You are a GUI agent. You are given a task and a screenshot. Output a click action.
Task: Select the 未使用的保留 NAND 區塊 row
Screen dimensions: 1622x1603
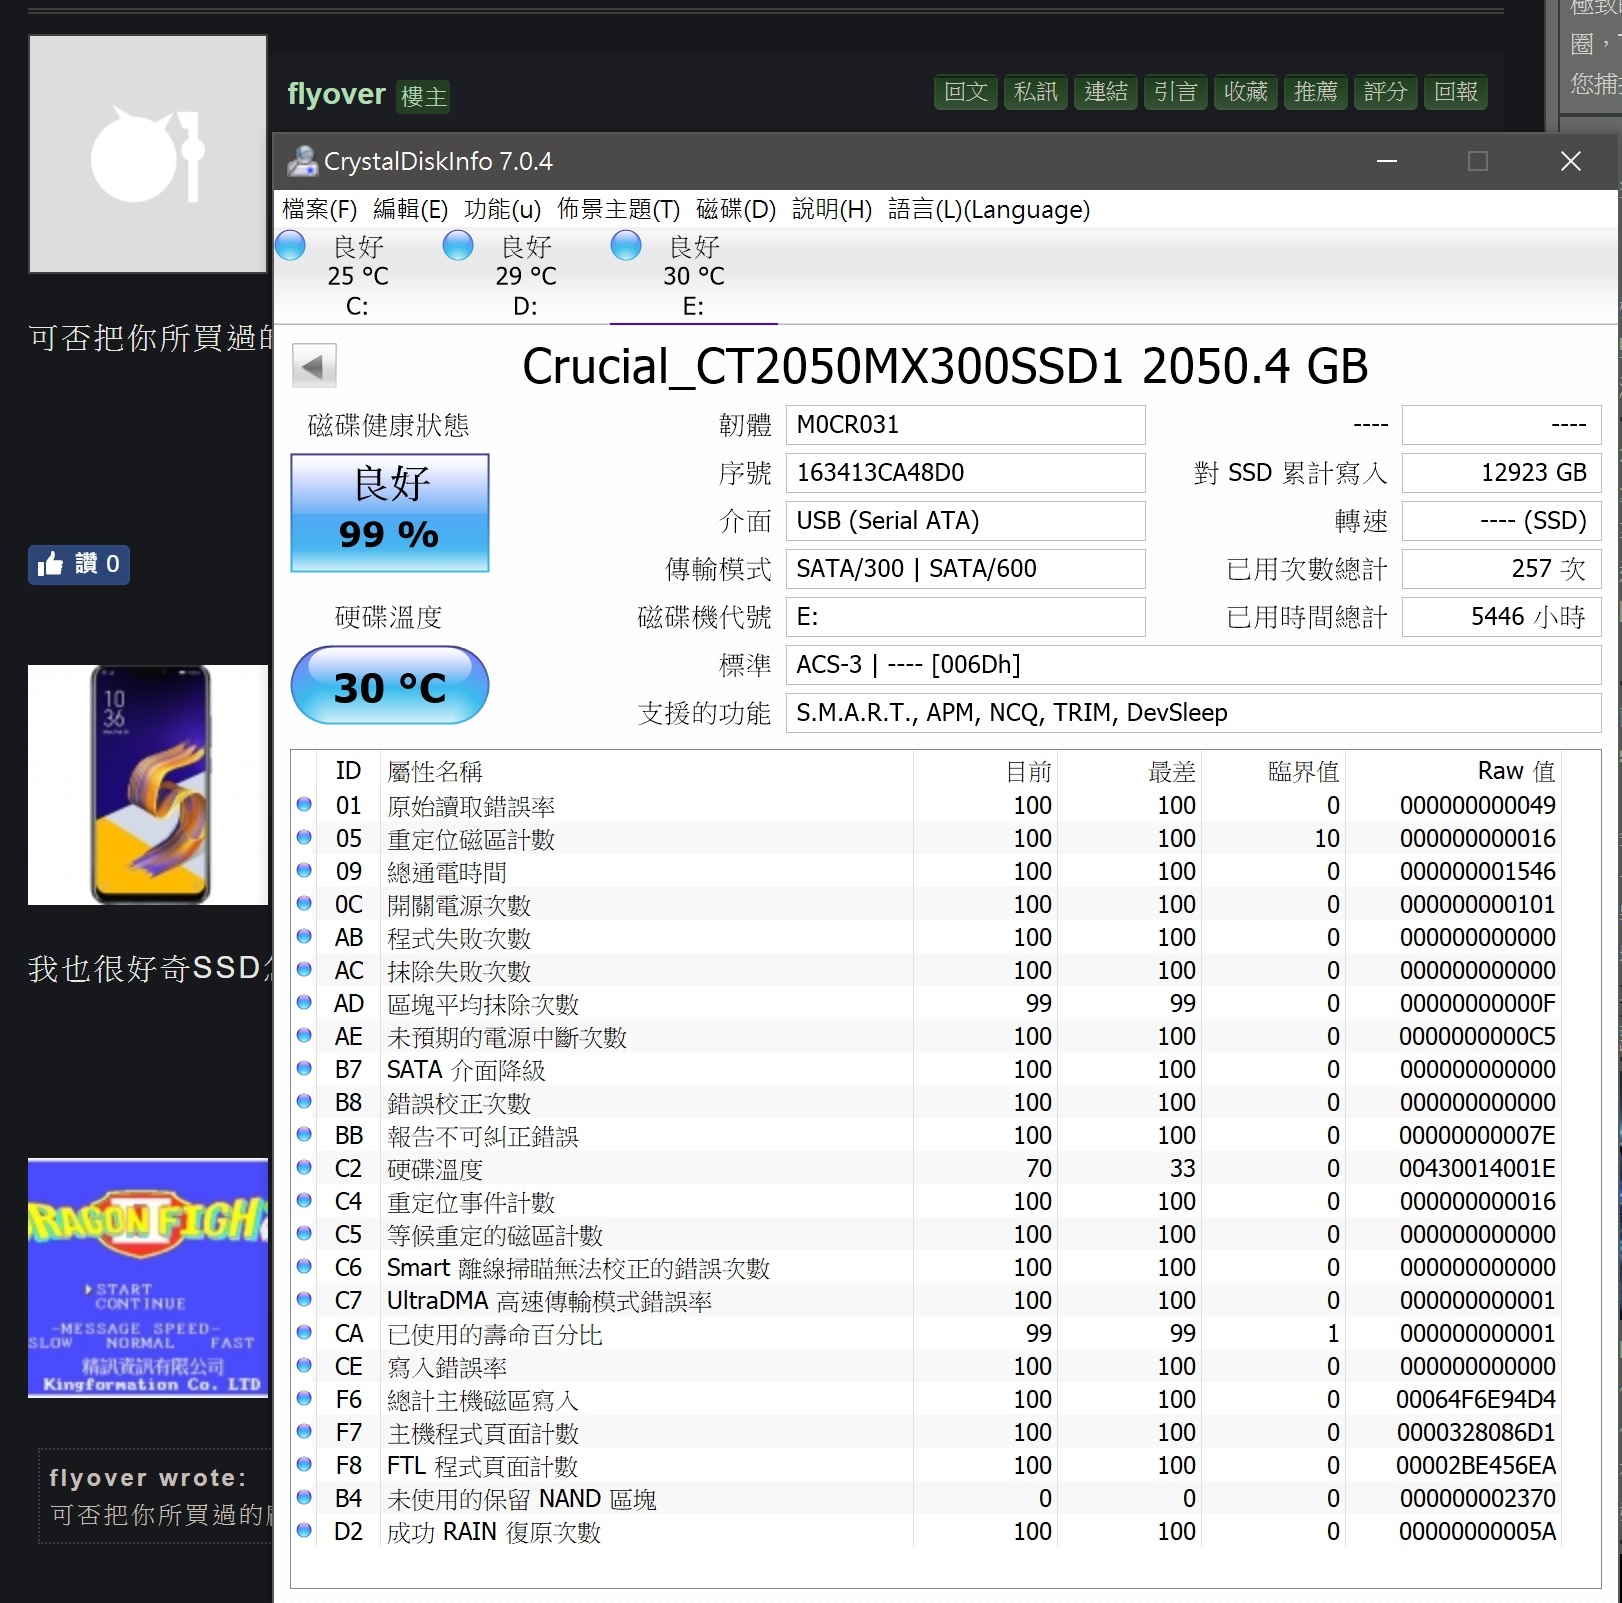pos(926,1498)
